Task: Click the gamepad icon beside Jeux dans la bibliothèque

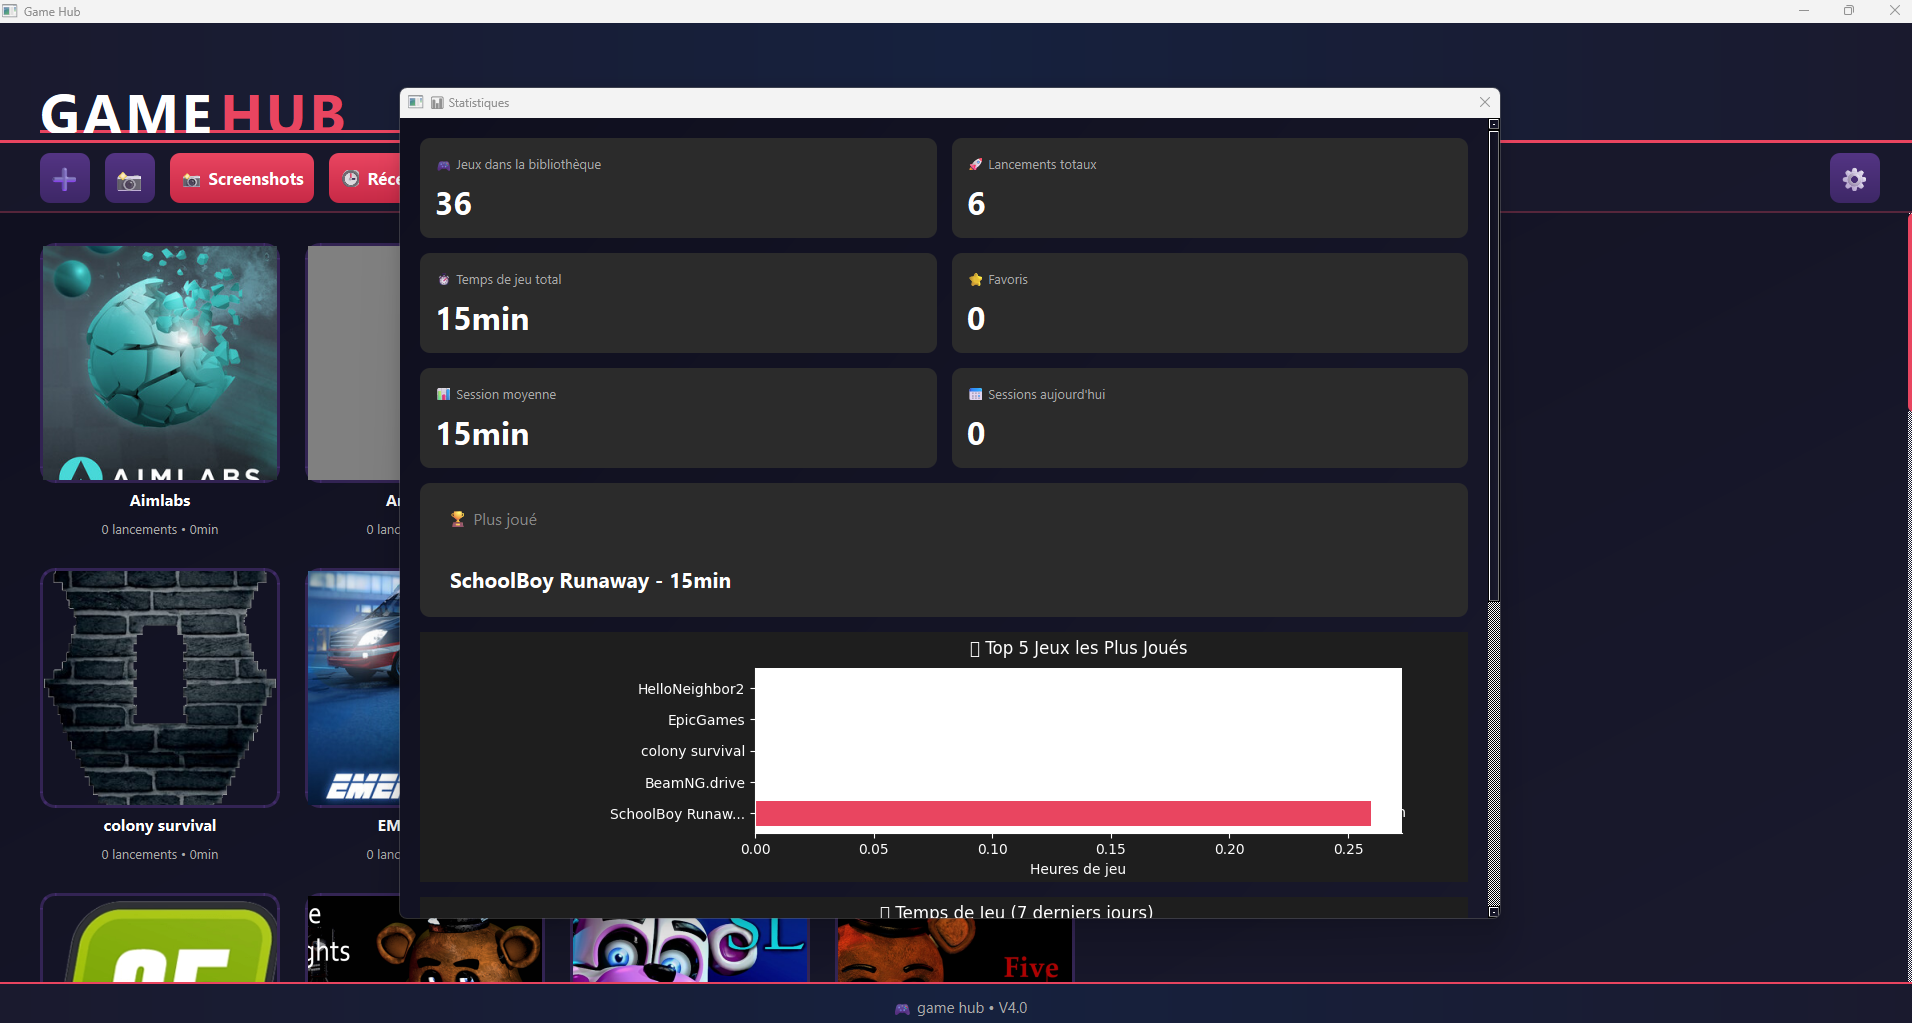Action: (444, 165)
